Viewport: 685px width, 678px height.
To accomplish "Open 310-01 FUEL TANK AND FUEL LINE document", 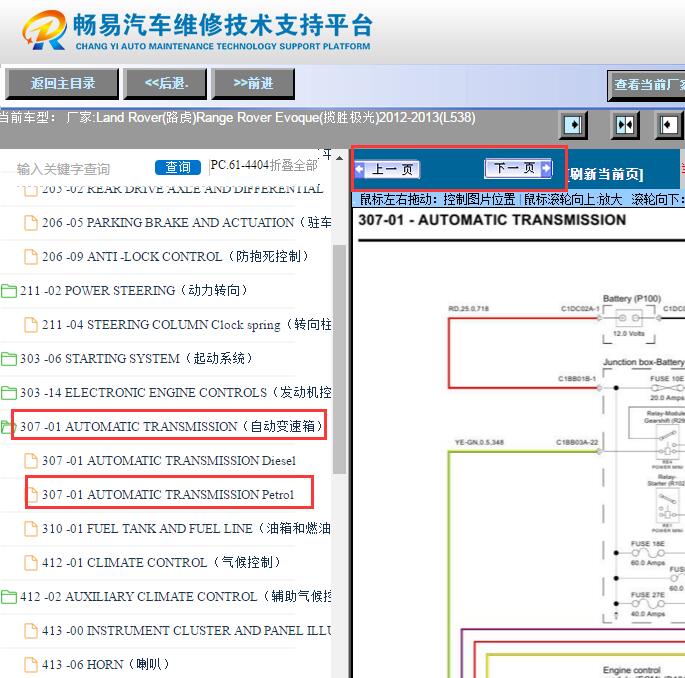I will 186,529.
